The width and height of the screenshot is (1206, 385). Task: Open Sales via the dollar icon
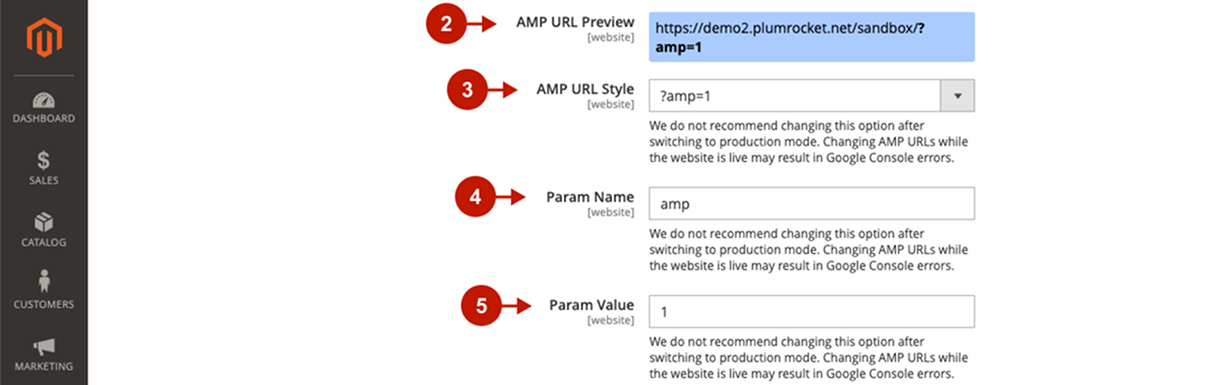tap(43, 161)
